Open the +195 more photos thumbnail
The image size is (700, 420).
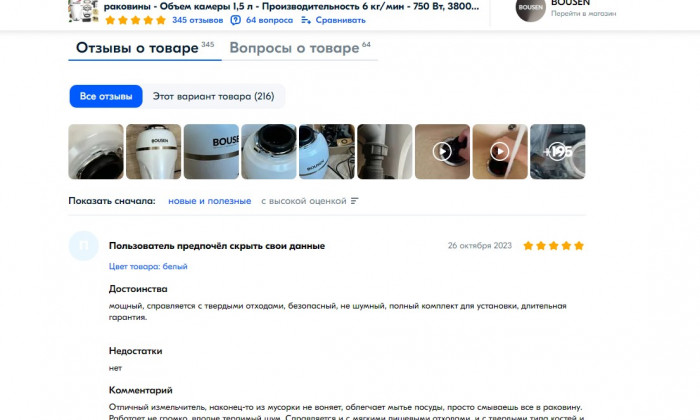558,152
